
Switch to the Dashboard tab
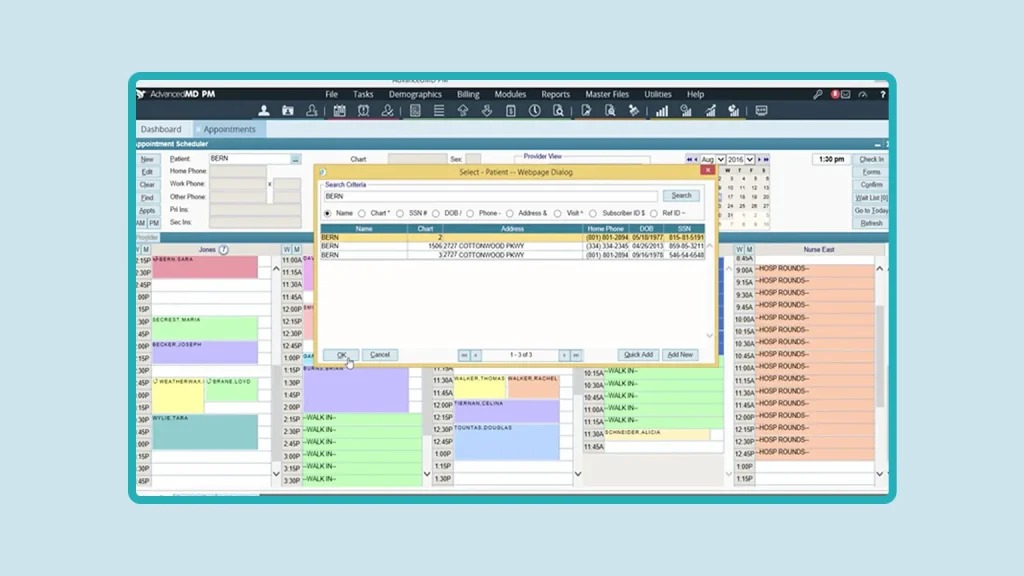tap(161, 129)
